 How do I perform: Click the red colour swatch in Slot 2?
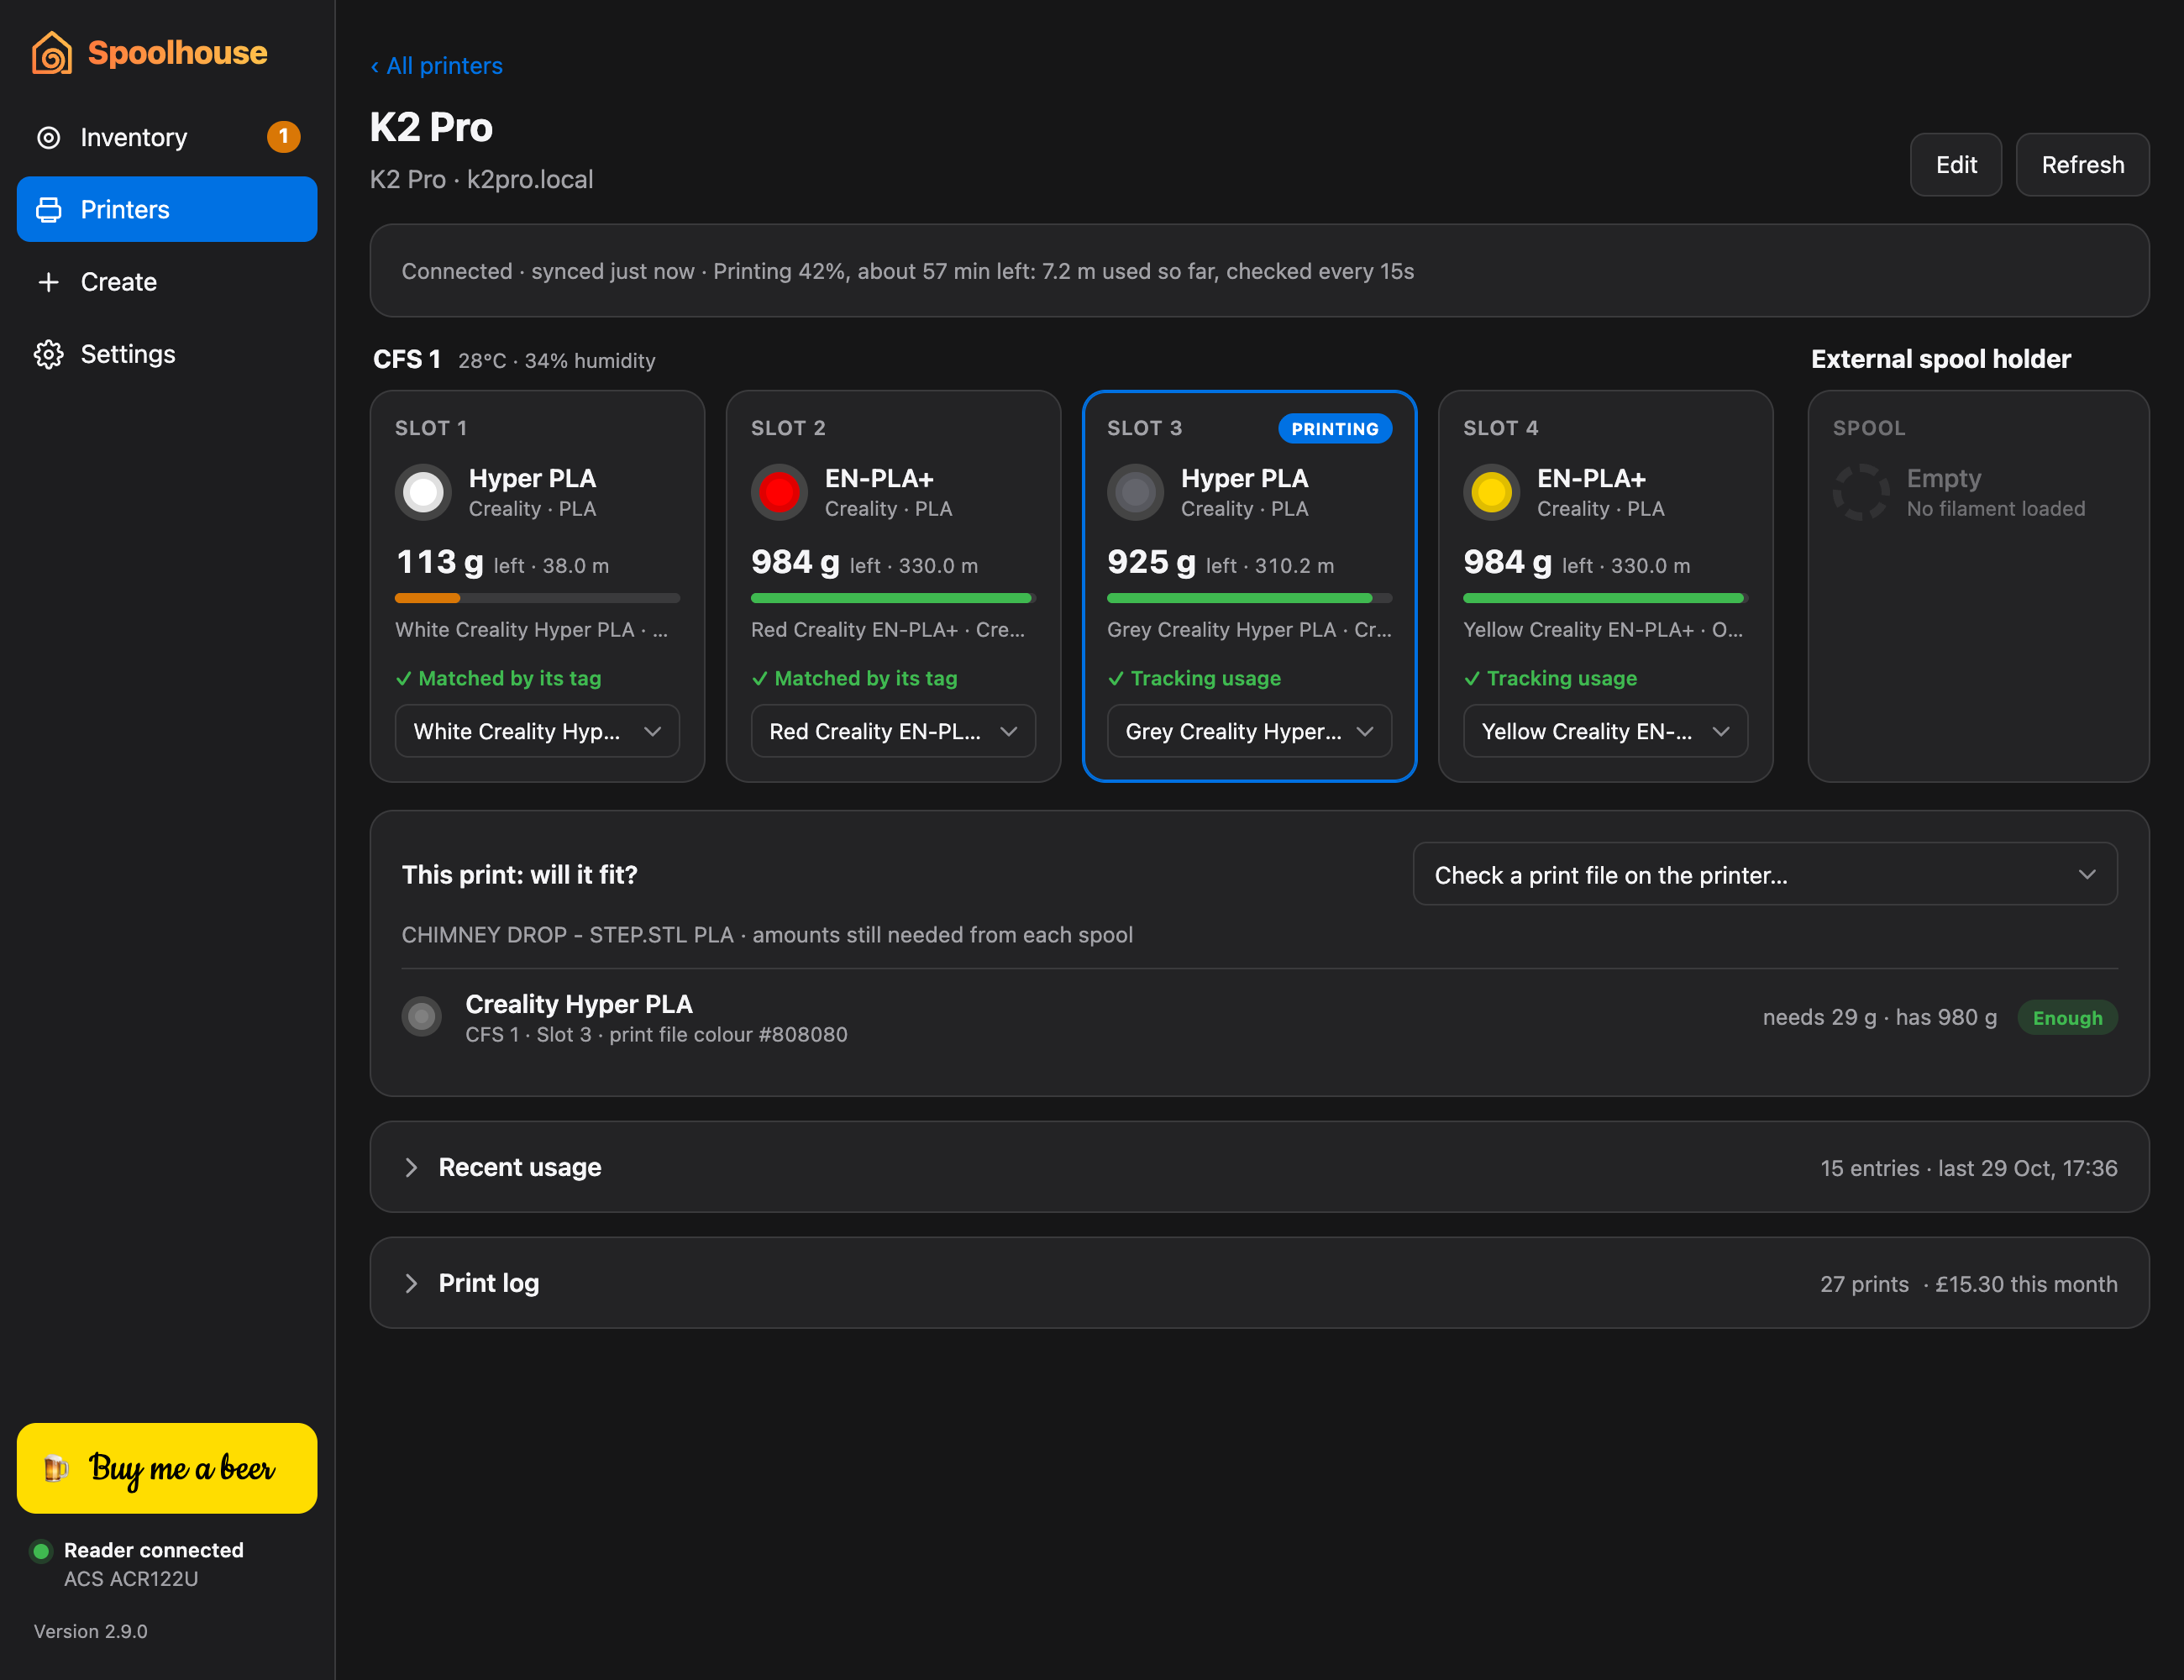coord(779,492)
